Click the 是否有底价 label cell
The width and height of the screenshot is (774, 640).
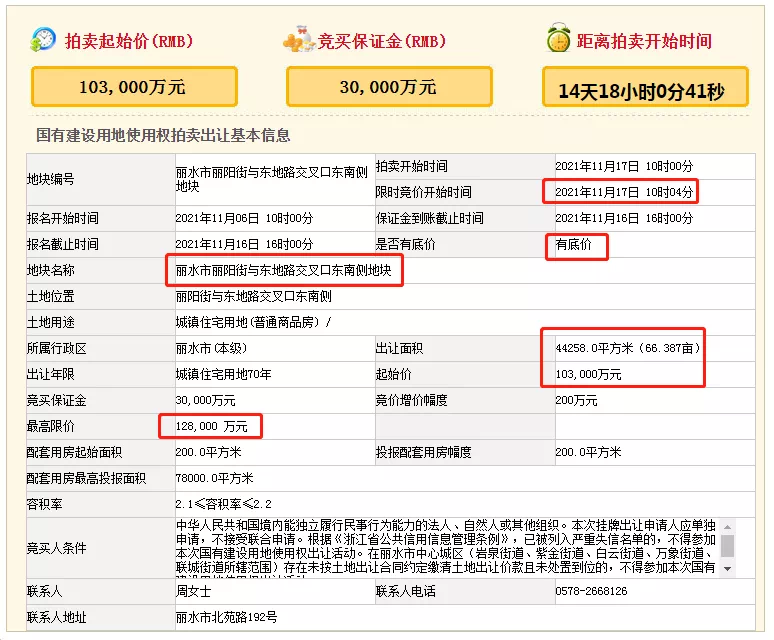(465, 244)
